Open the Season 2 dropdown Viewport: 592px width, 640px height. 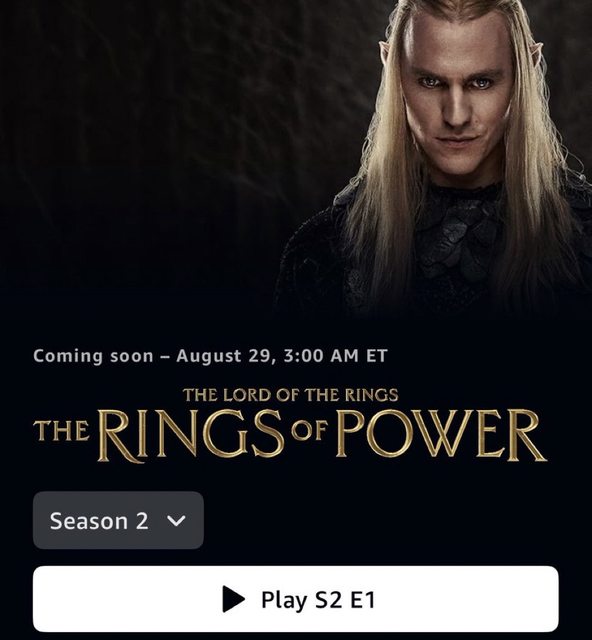coord(118,520)
